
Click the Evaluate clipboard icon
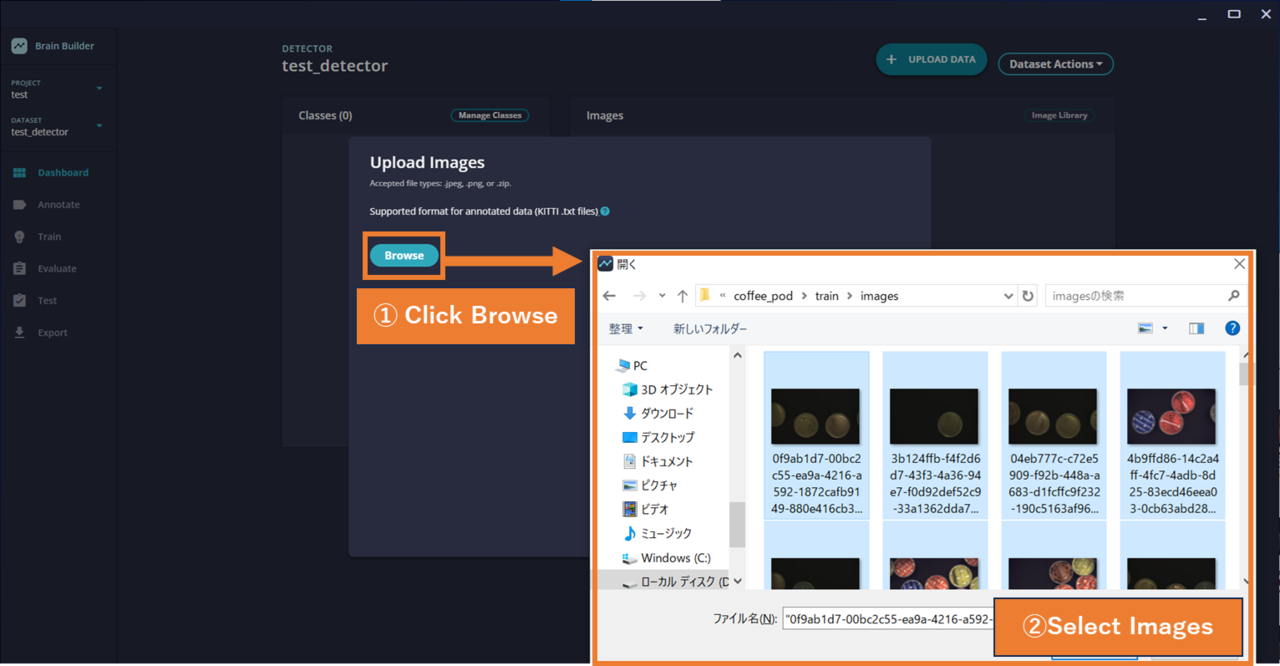19,269
